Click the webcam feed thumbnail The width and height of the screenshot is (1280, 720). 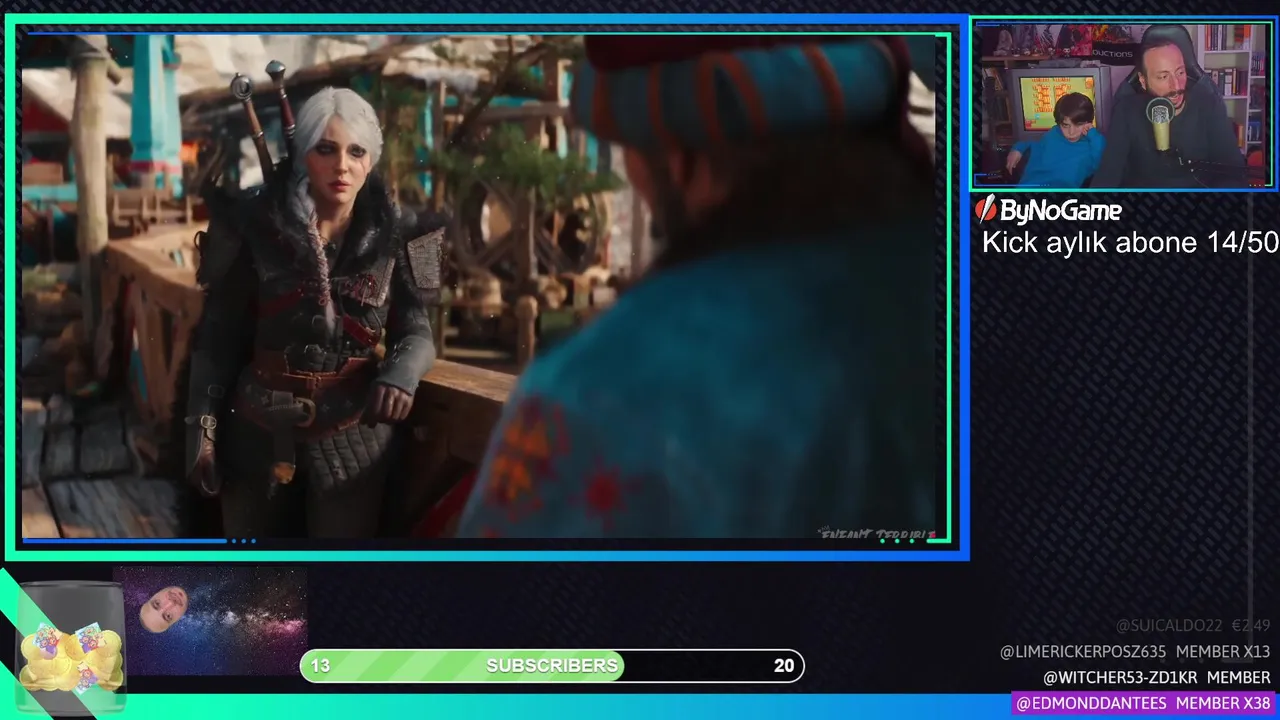point(1122,105)
